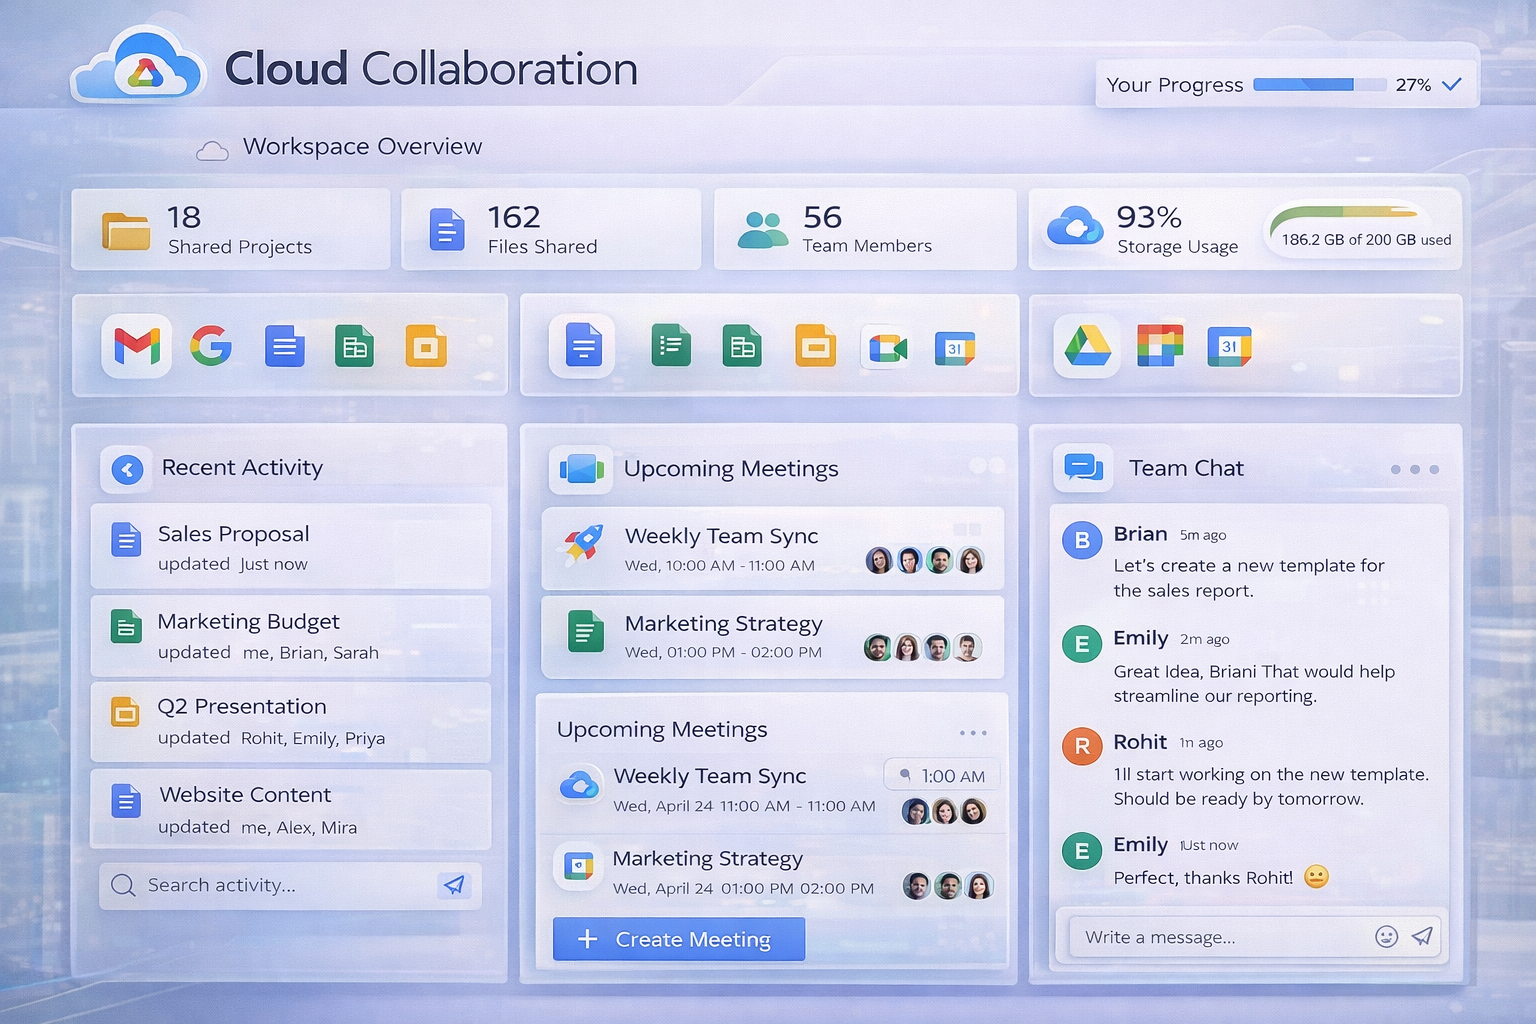Open the Google Drive app icon

point(1088,346)
